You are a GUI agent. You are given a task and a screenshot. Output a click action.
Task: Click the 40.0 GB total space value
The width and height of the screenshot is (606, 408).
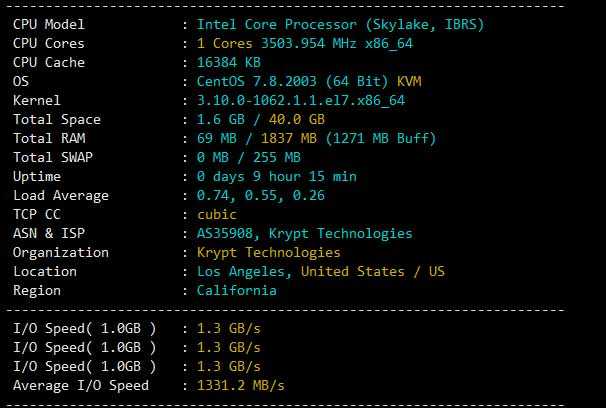[297, 119]
